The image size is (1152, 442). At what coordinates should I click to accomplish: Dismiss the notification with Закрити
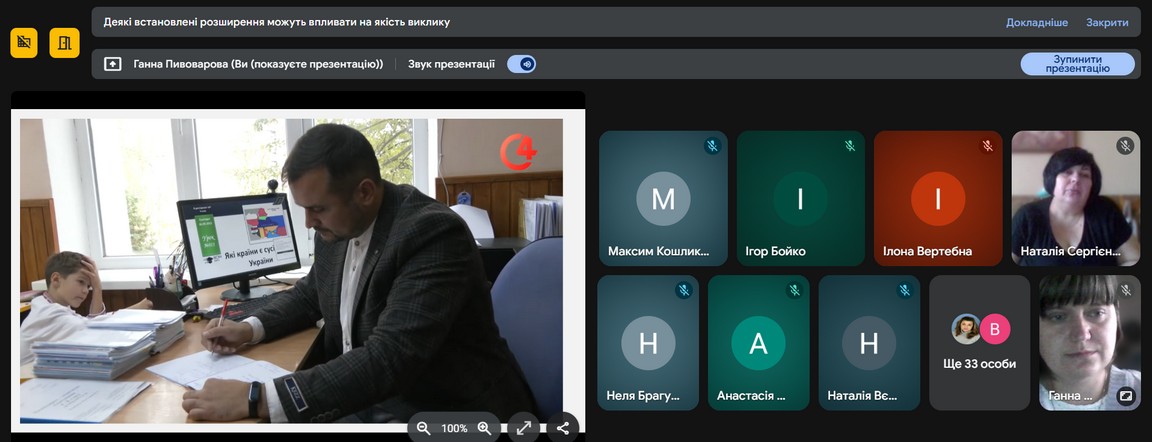pos(1107,22)
